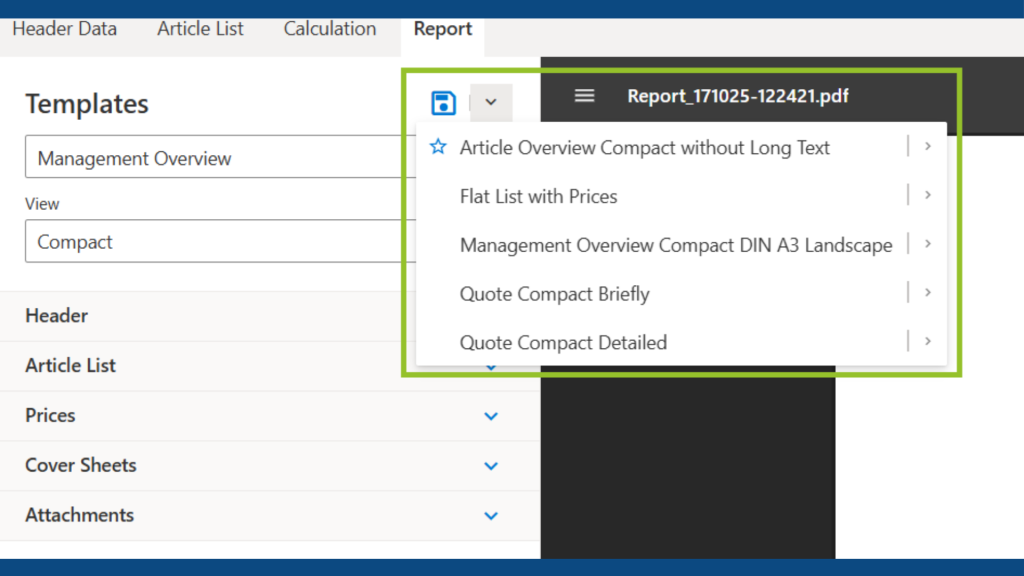Open submenu arrow for Management Overview Compact DIN A3
The height and width of the screenshot is (576, 1024).
pos(928,243)
